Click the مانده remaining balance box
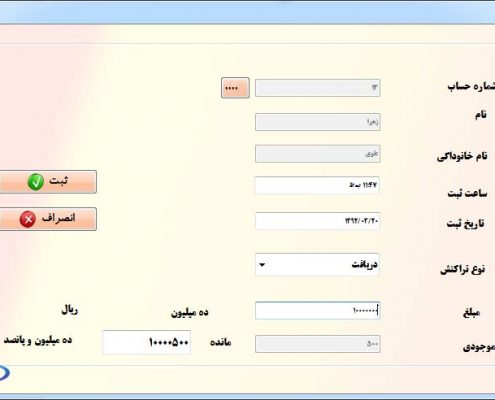Viewport: 495px width, 400px height. (x=147, y=342)
